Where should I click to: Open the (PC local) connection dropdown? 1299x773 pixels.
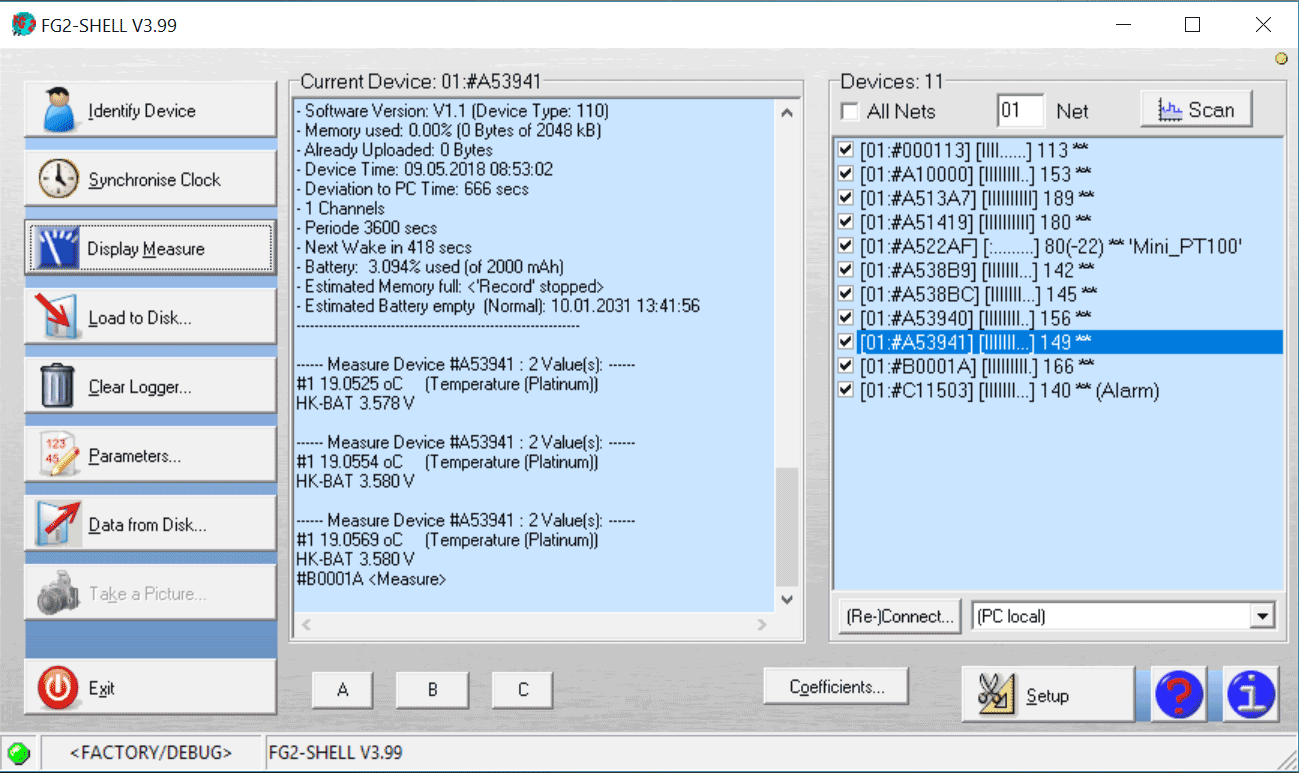point(1264,617)
